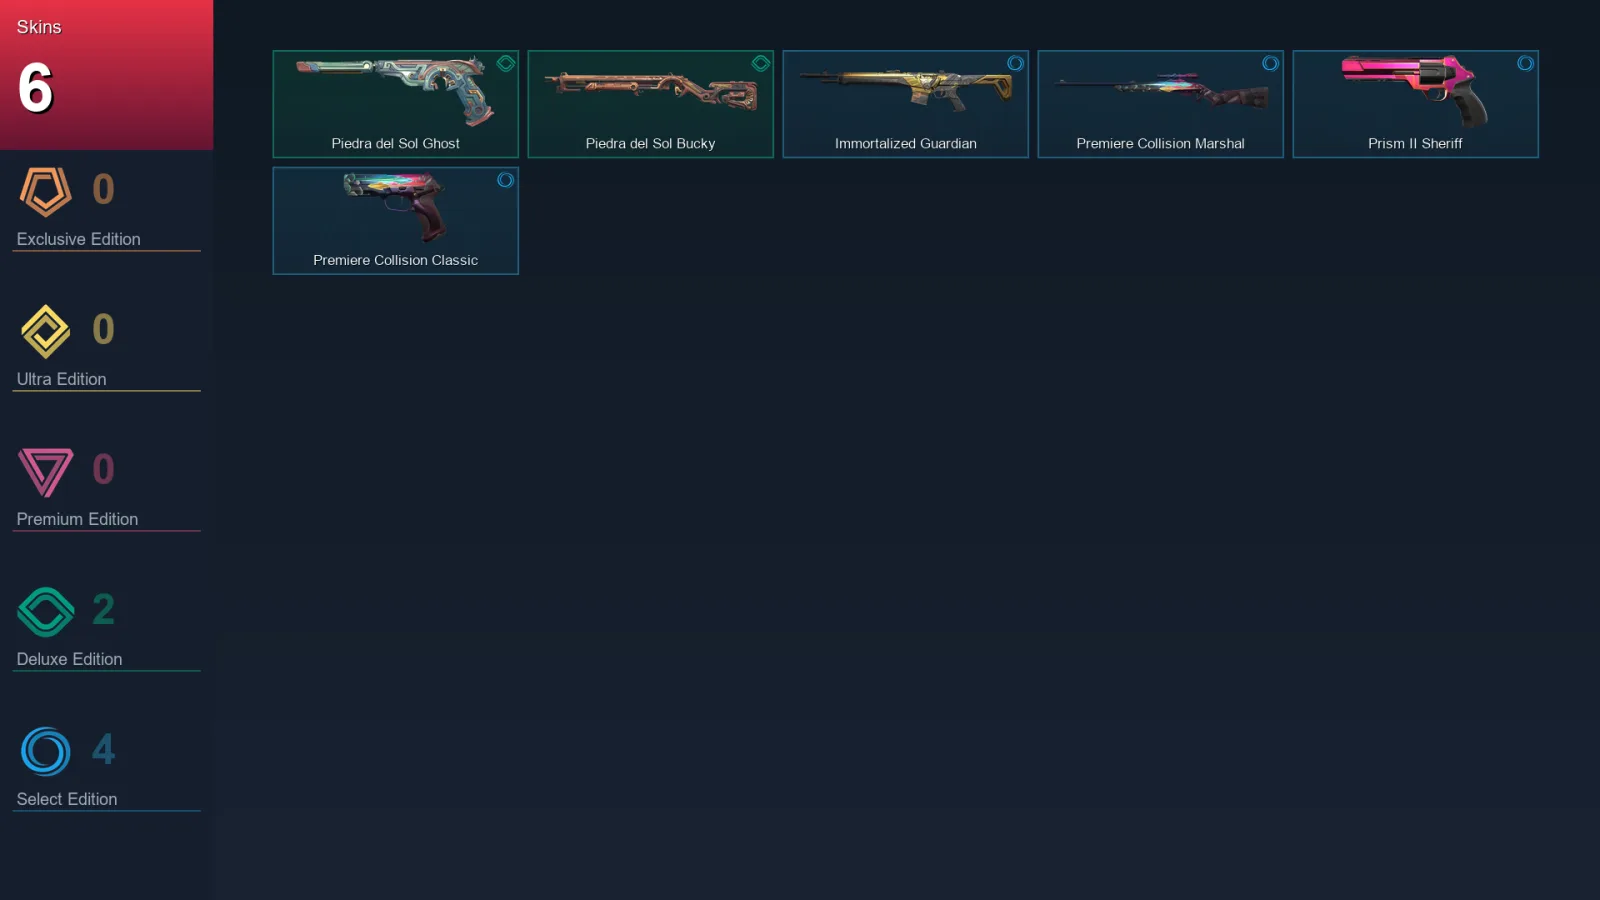Click the total skins count 6
Viewport: 1600px width, 900px height.
[35, 88]
